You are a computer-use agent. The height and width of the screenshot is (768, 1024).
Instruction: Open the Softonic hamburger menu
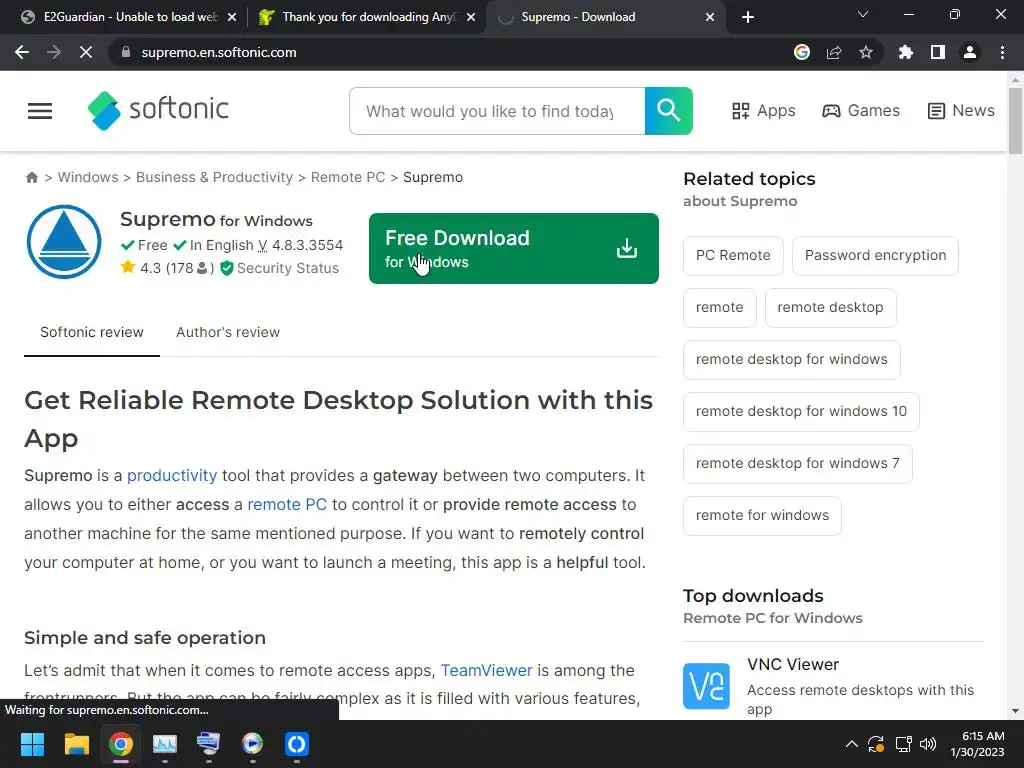point(40,111)
